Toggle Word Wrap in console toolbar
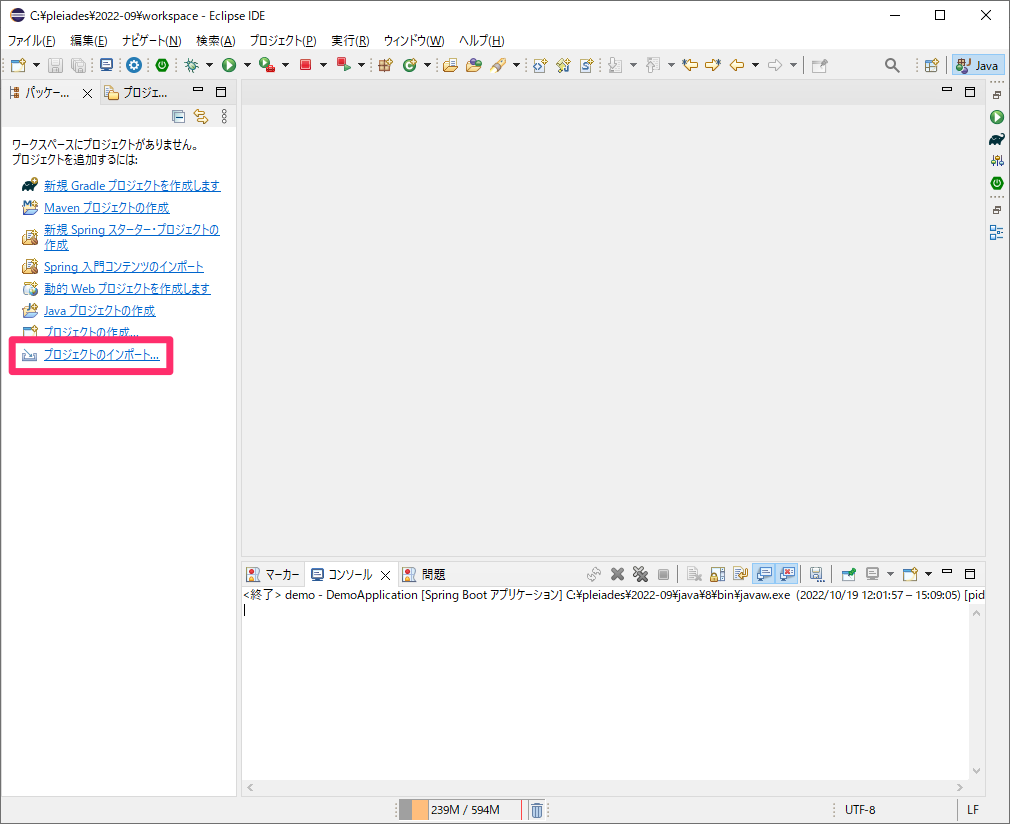This screenshot has height=824, width=1010. click(x=741, y=573)
